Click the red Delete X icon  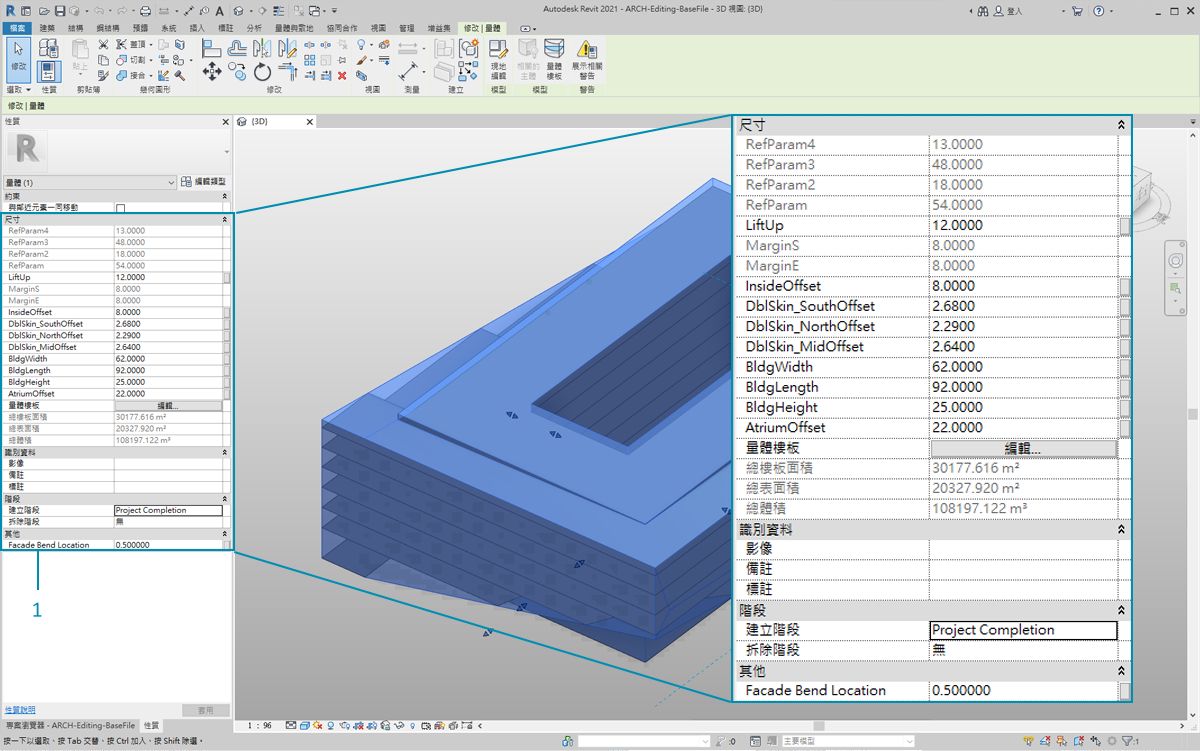(x=342, y=75)
